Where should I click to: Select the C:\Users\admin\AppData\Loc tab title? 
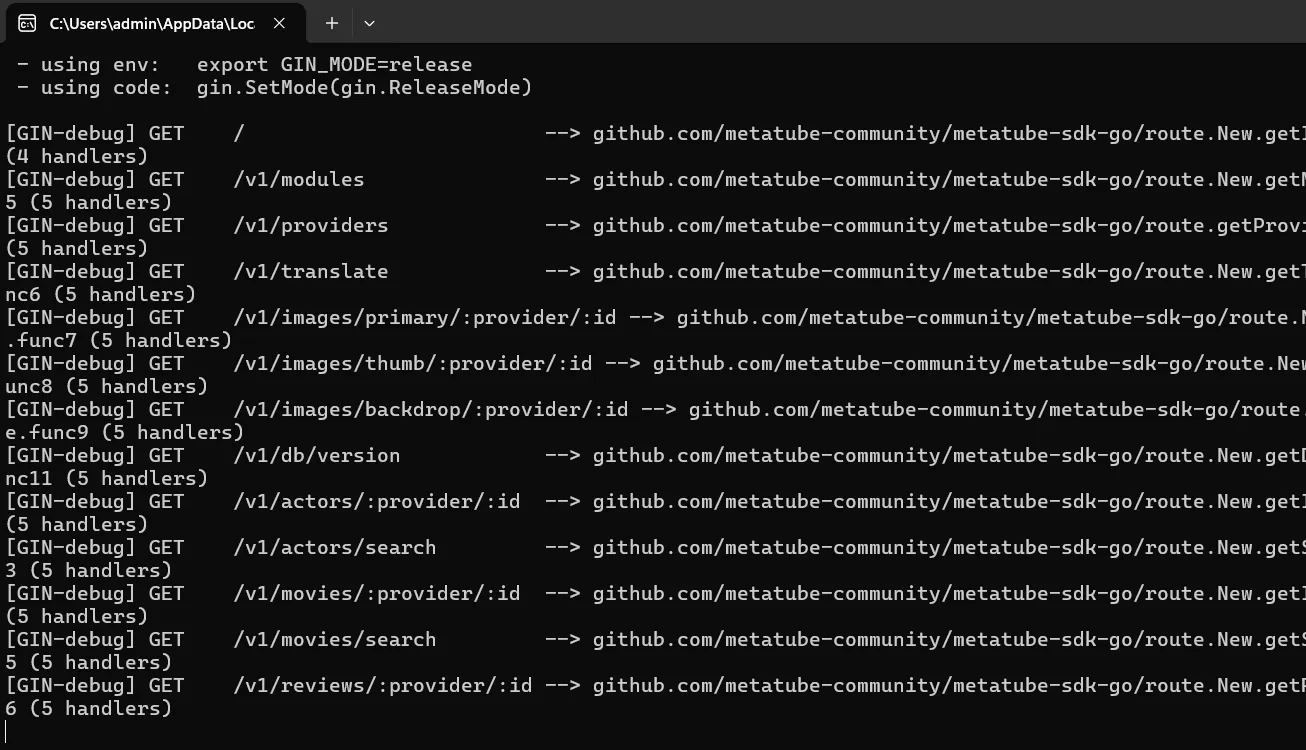point(152,23)
